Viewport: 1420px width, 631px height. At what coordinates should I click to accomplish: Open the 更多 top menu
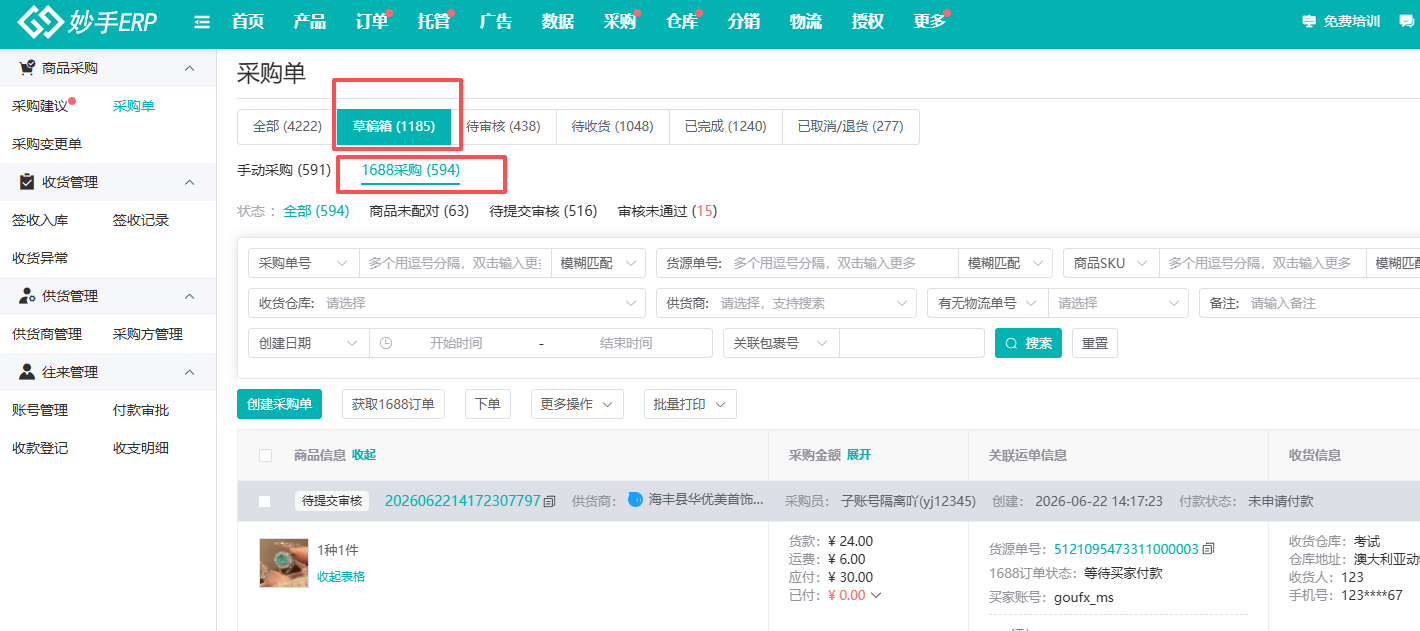pos(930,22)
